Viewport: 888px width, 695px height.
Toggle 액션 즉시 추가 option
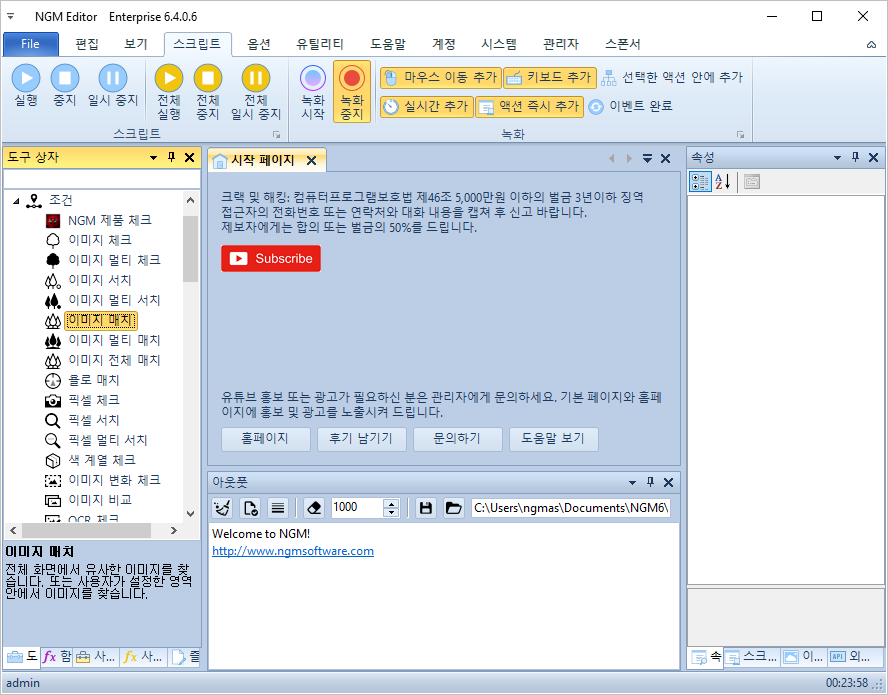coord(530,106)
